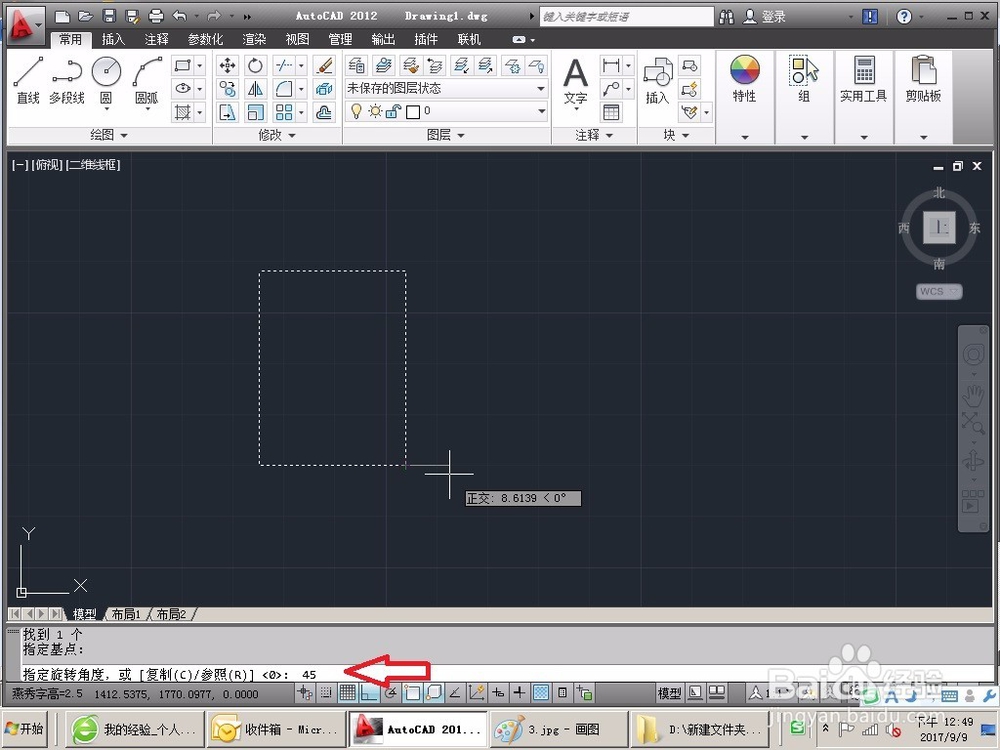Screen dimensions: 1000x750
Task: Expand the Modify (修改) panel
Action: [277, 135]
